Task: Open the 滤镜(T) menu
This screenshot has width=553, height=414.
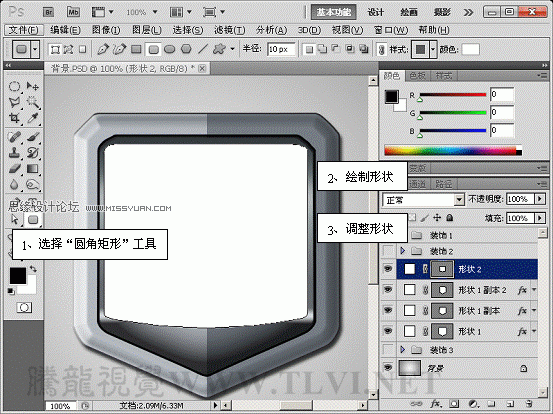Action: click(230, 30)
